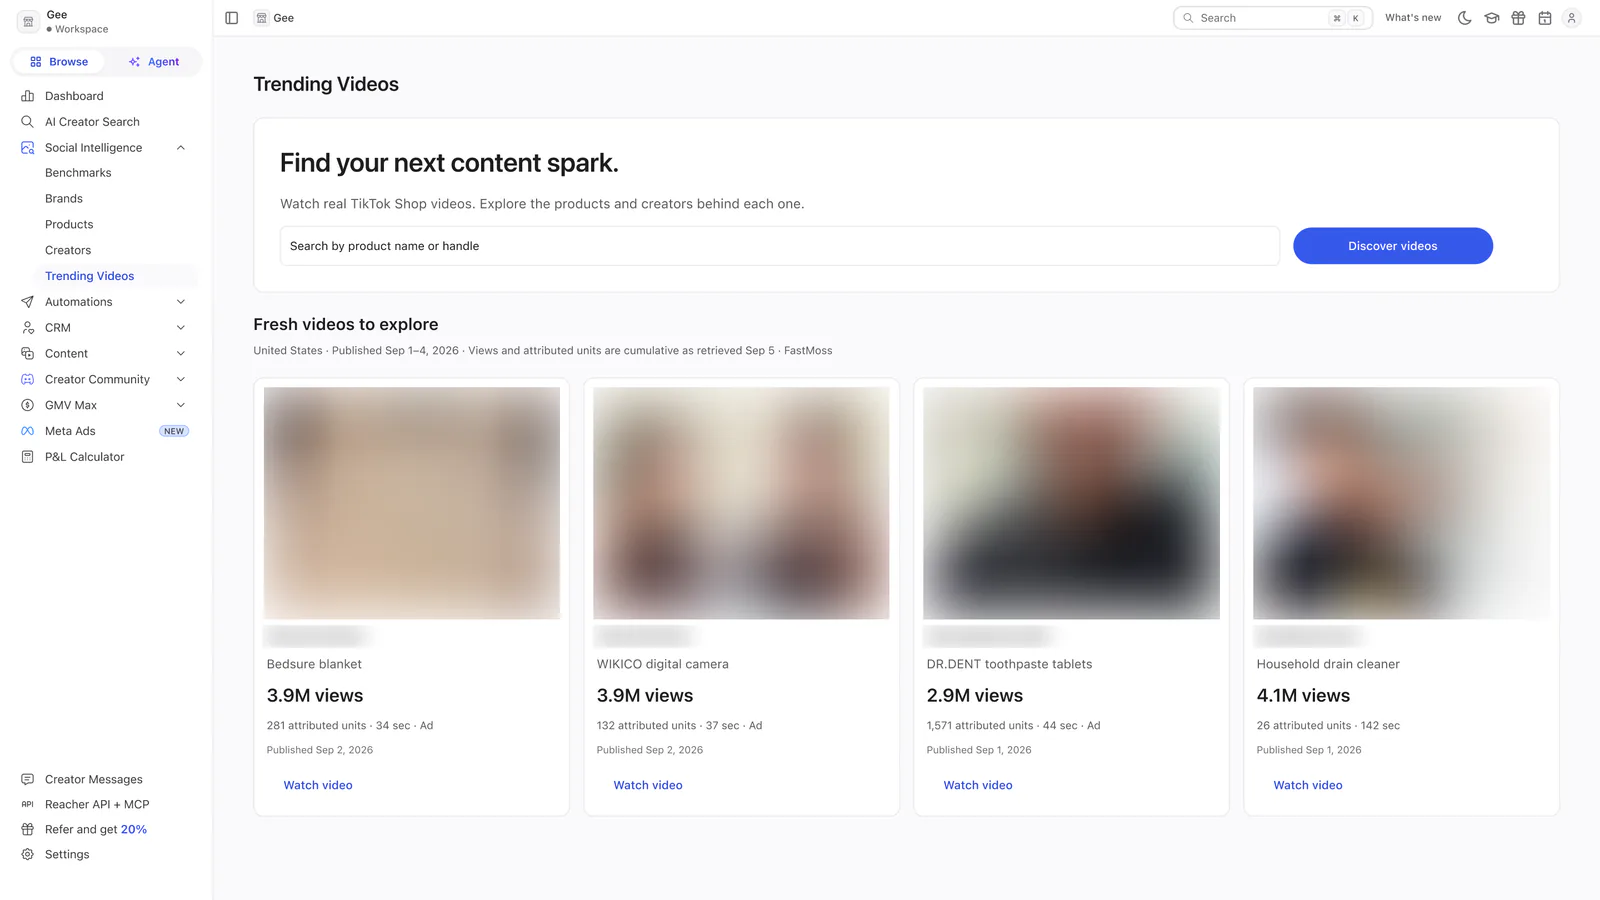
Task: Open AI Creator Search
Action: click(x=92, y=122)
